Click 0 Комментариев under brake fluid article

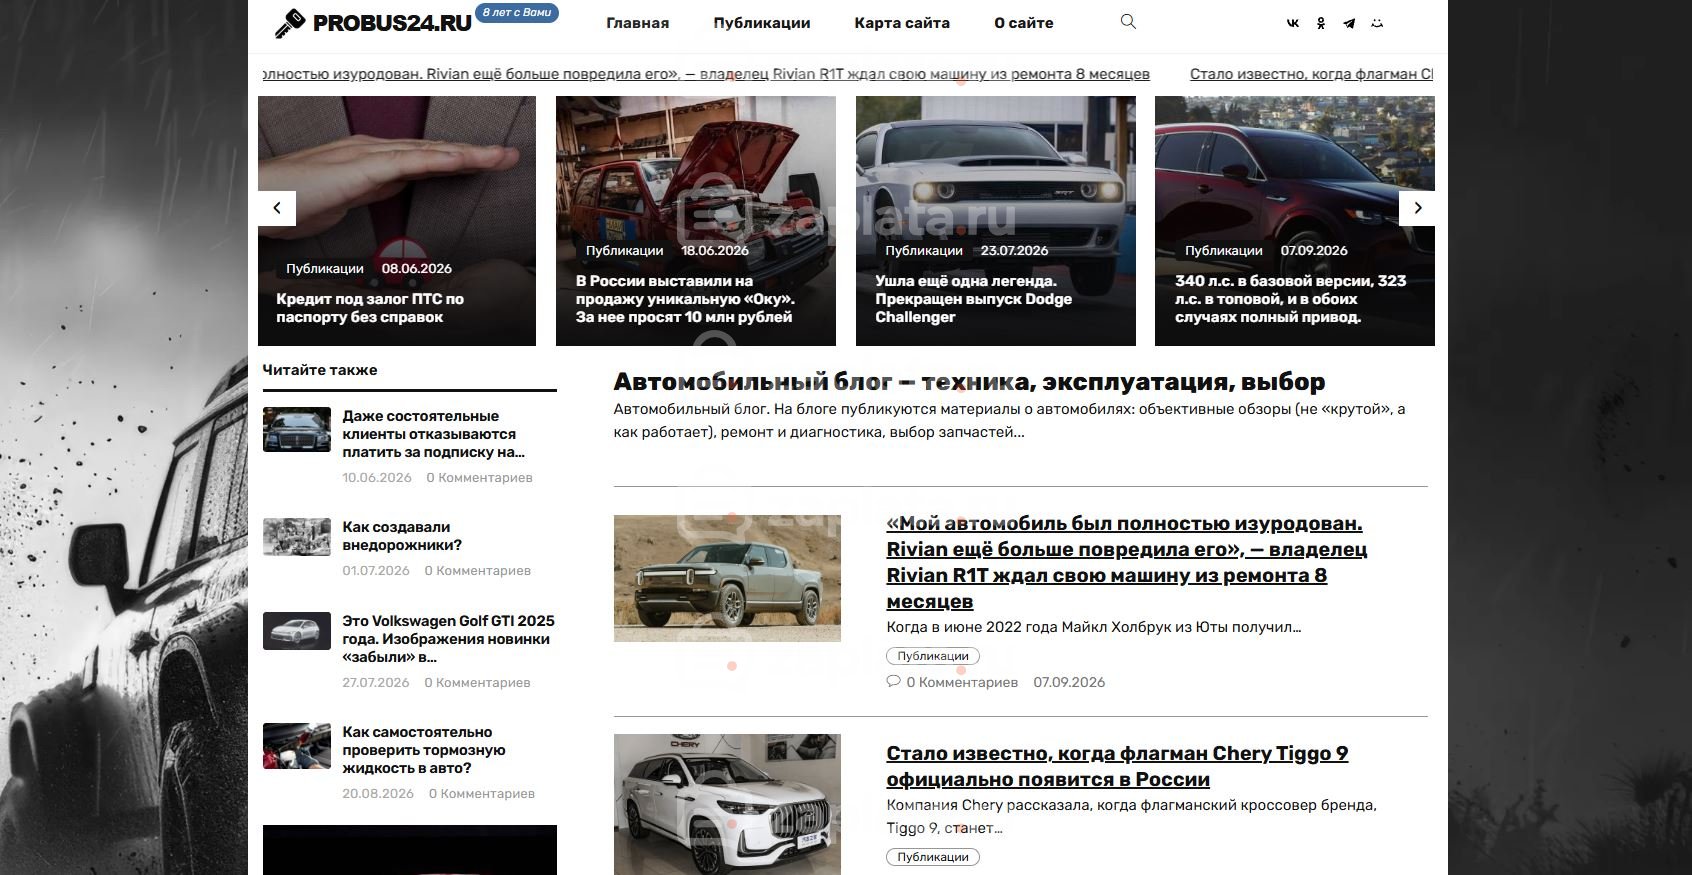[482, 794]
